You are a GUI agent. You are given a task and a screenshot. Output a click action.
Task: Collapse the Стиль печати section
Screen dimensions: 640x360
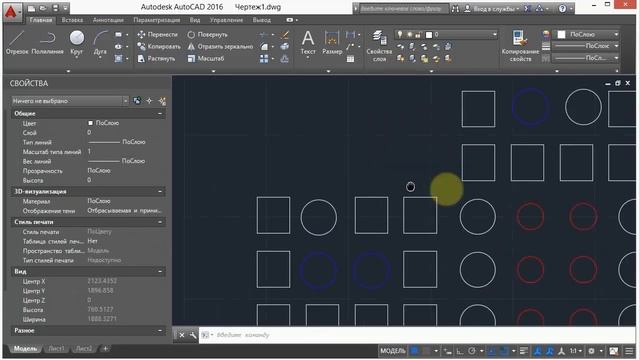click(160, 222)
